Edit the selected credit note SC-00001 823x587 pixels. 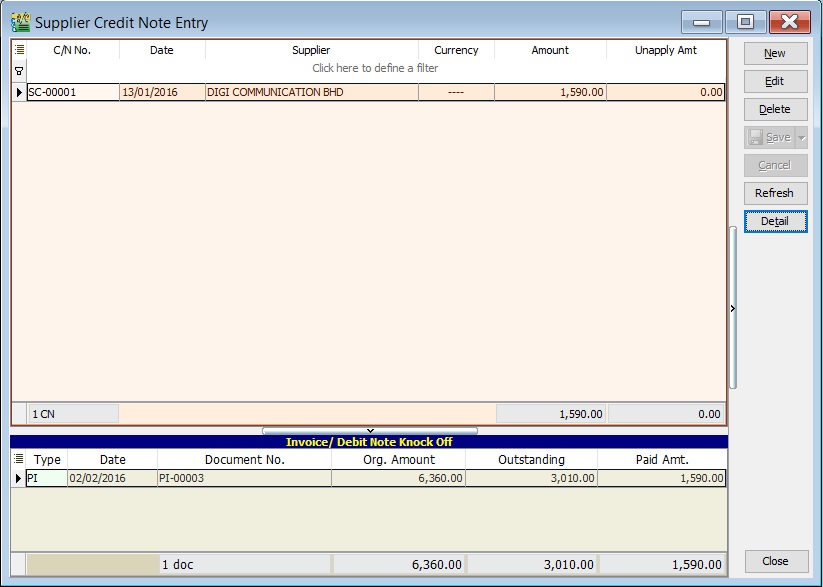pyautogui.click(x=775, y=81)
